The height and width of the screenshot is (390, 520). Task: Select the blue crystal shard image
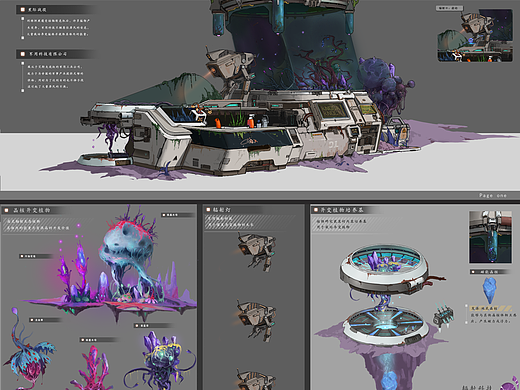point(489,290)
